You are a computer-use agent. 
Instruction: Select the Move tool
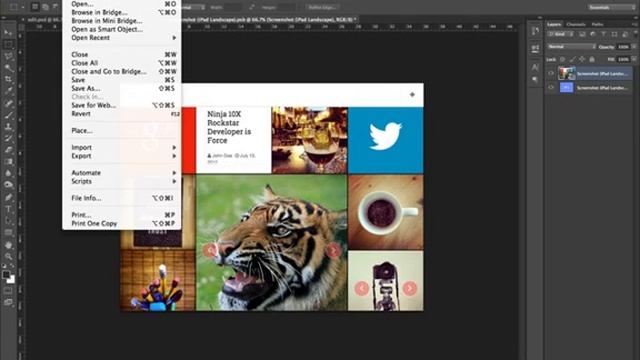pyautogui.click(x=9, y=32)
